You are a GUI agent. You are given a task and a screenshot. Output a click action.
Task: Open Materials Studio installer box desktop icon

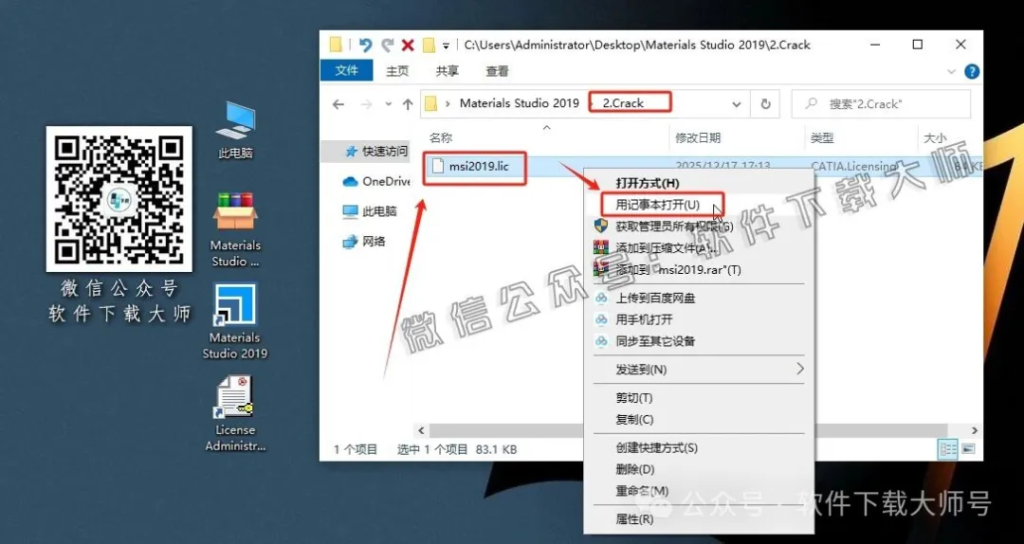(235, 229)
